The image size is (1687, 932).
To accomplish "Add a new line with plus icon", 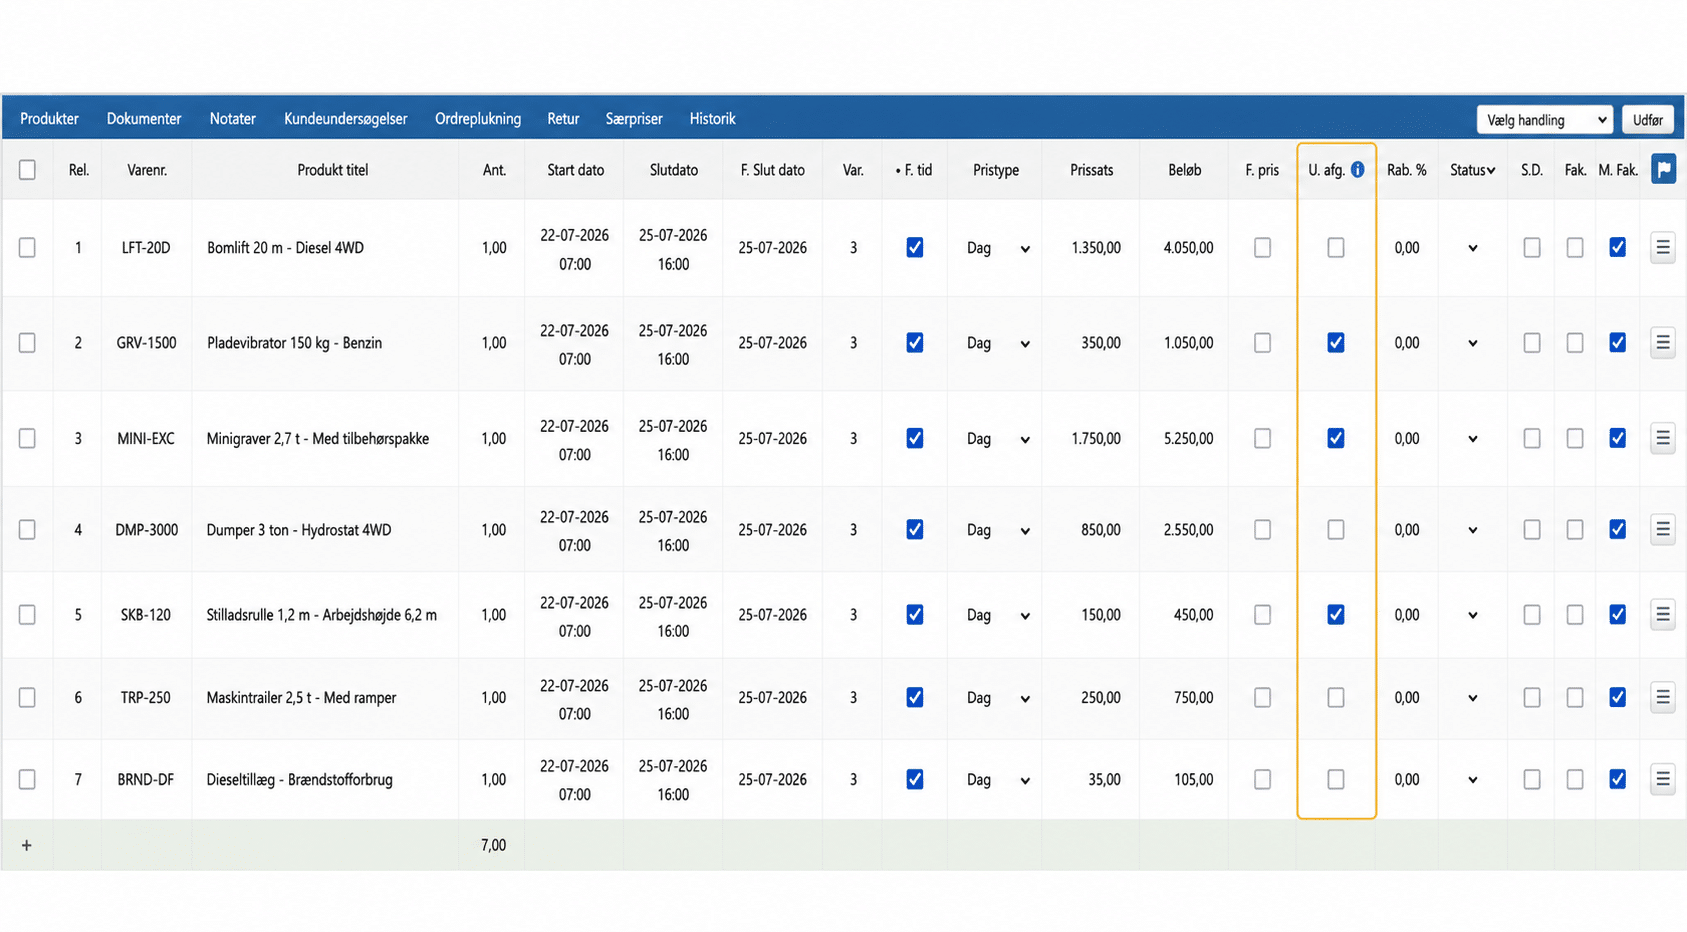I will (x=27, y=846).
